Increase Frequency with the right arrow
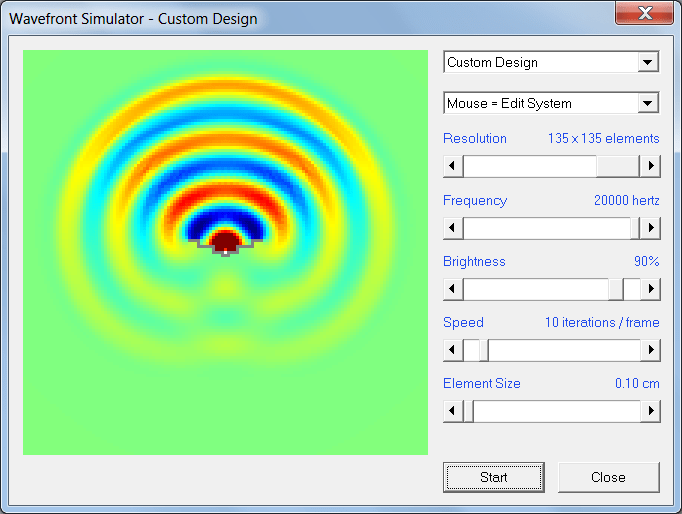Viewport: 682px width, 514px height. [650, 227]
